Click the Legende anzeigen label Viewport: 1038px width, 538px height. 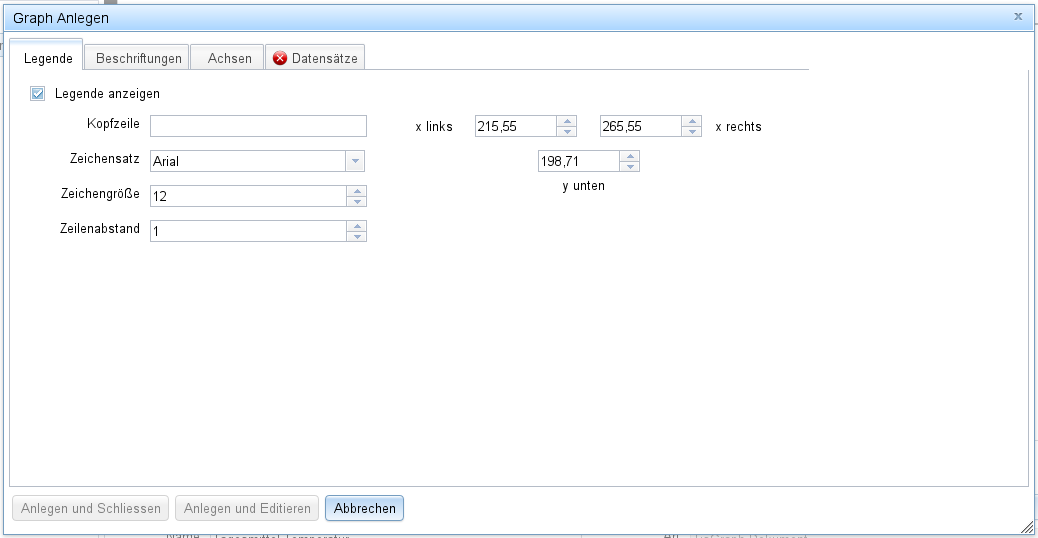pos(107,93)
